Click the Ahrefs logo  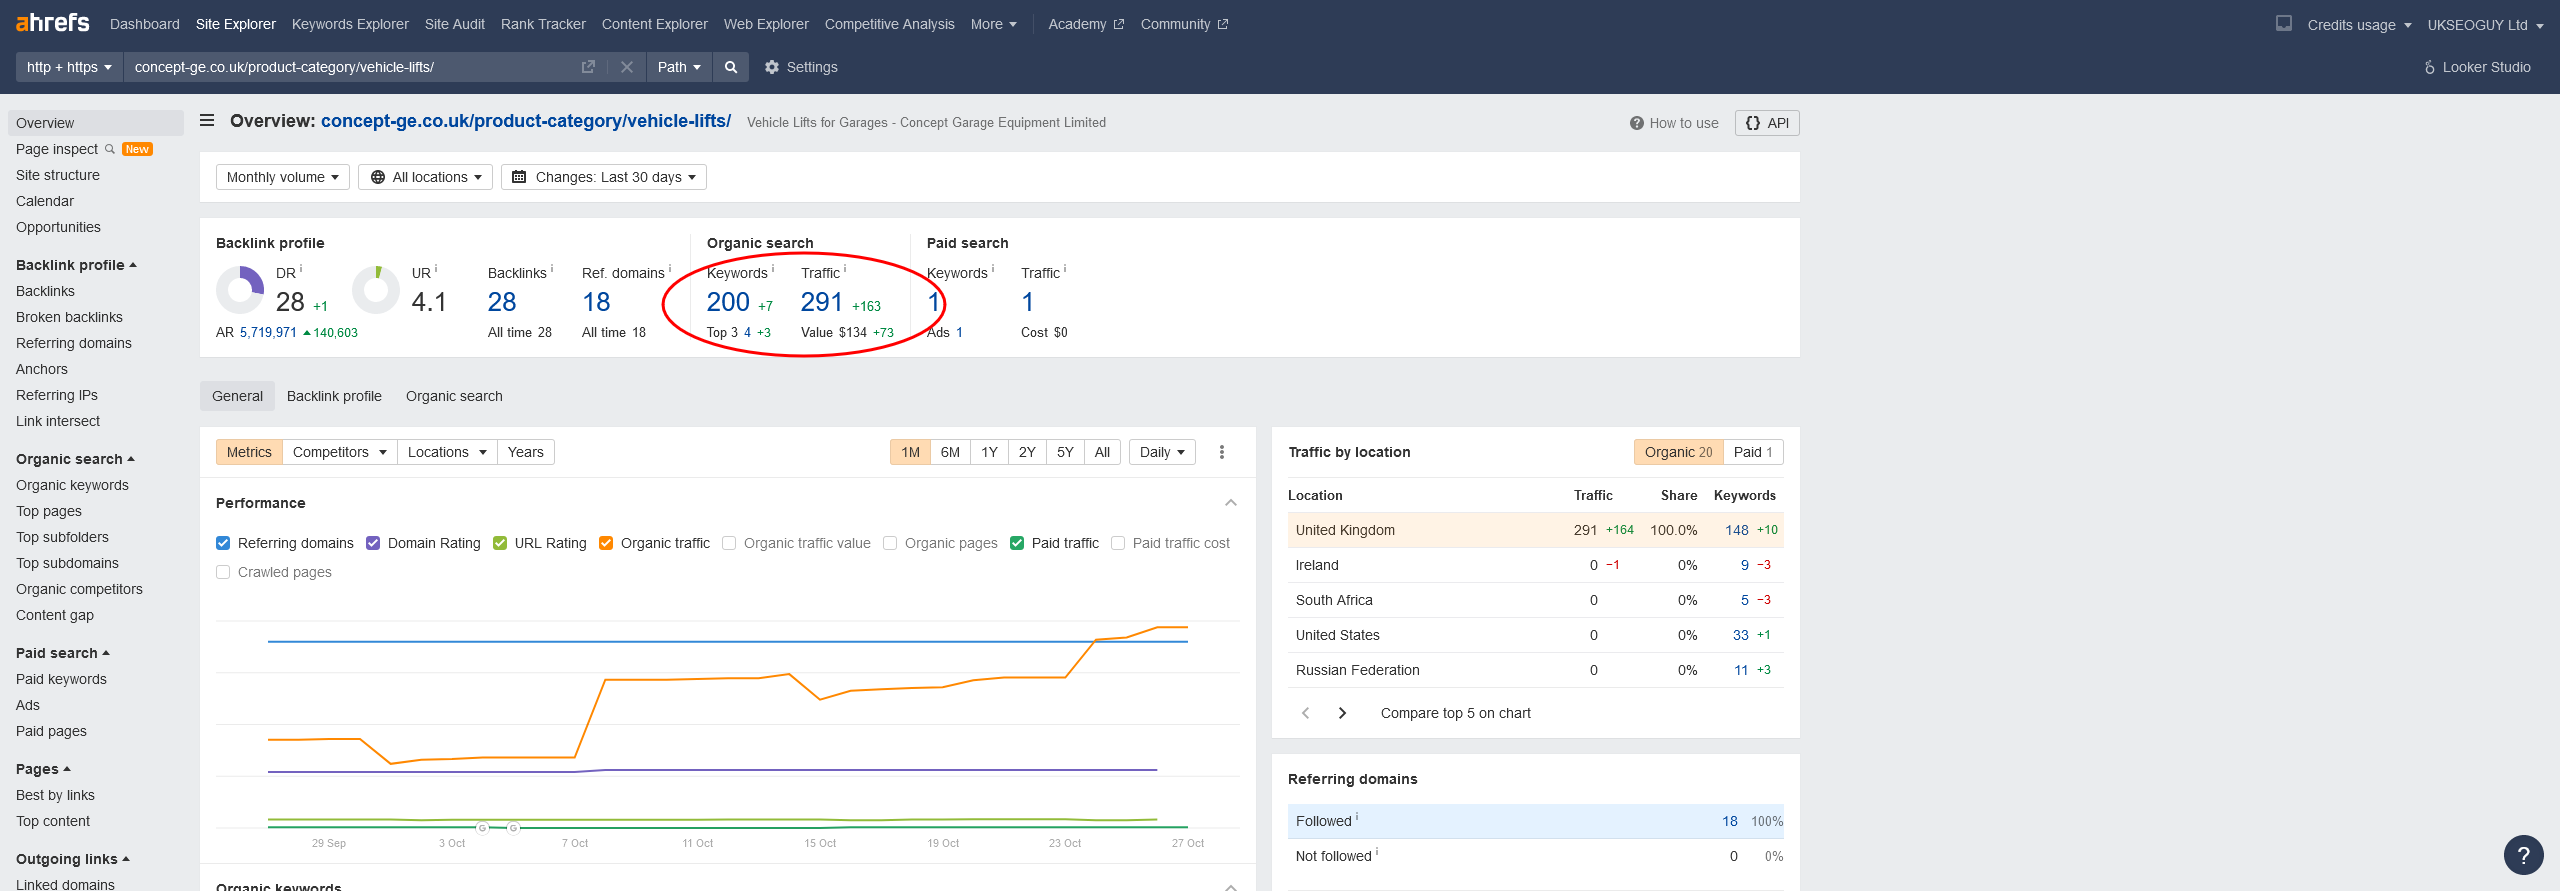pos(52,23)
